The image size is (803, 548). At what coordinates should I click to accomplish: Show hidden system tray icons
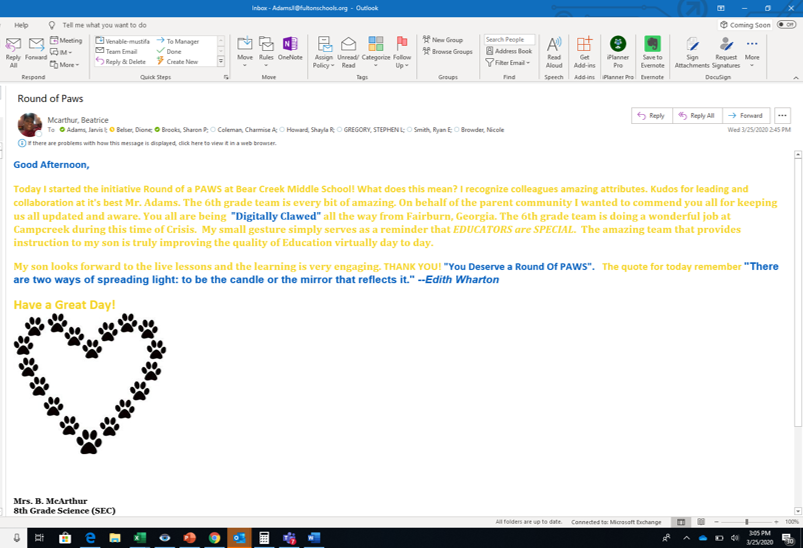click(x=686, y=538)
